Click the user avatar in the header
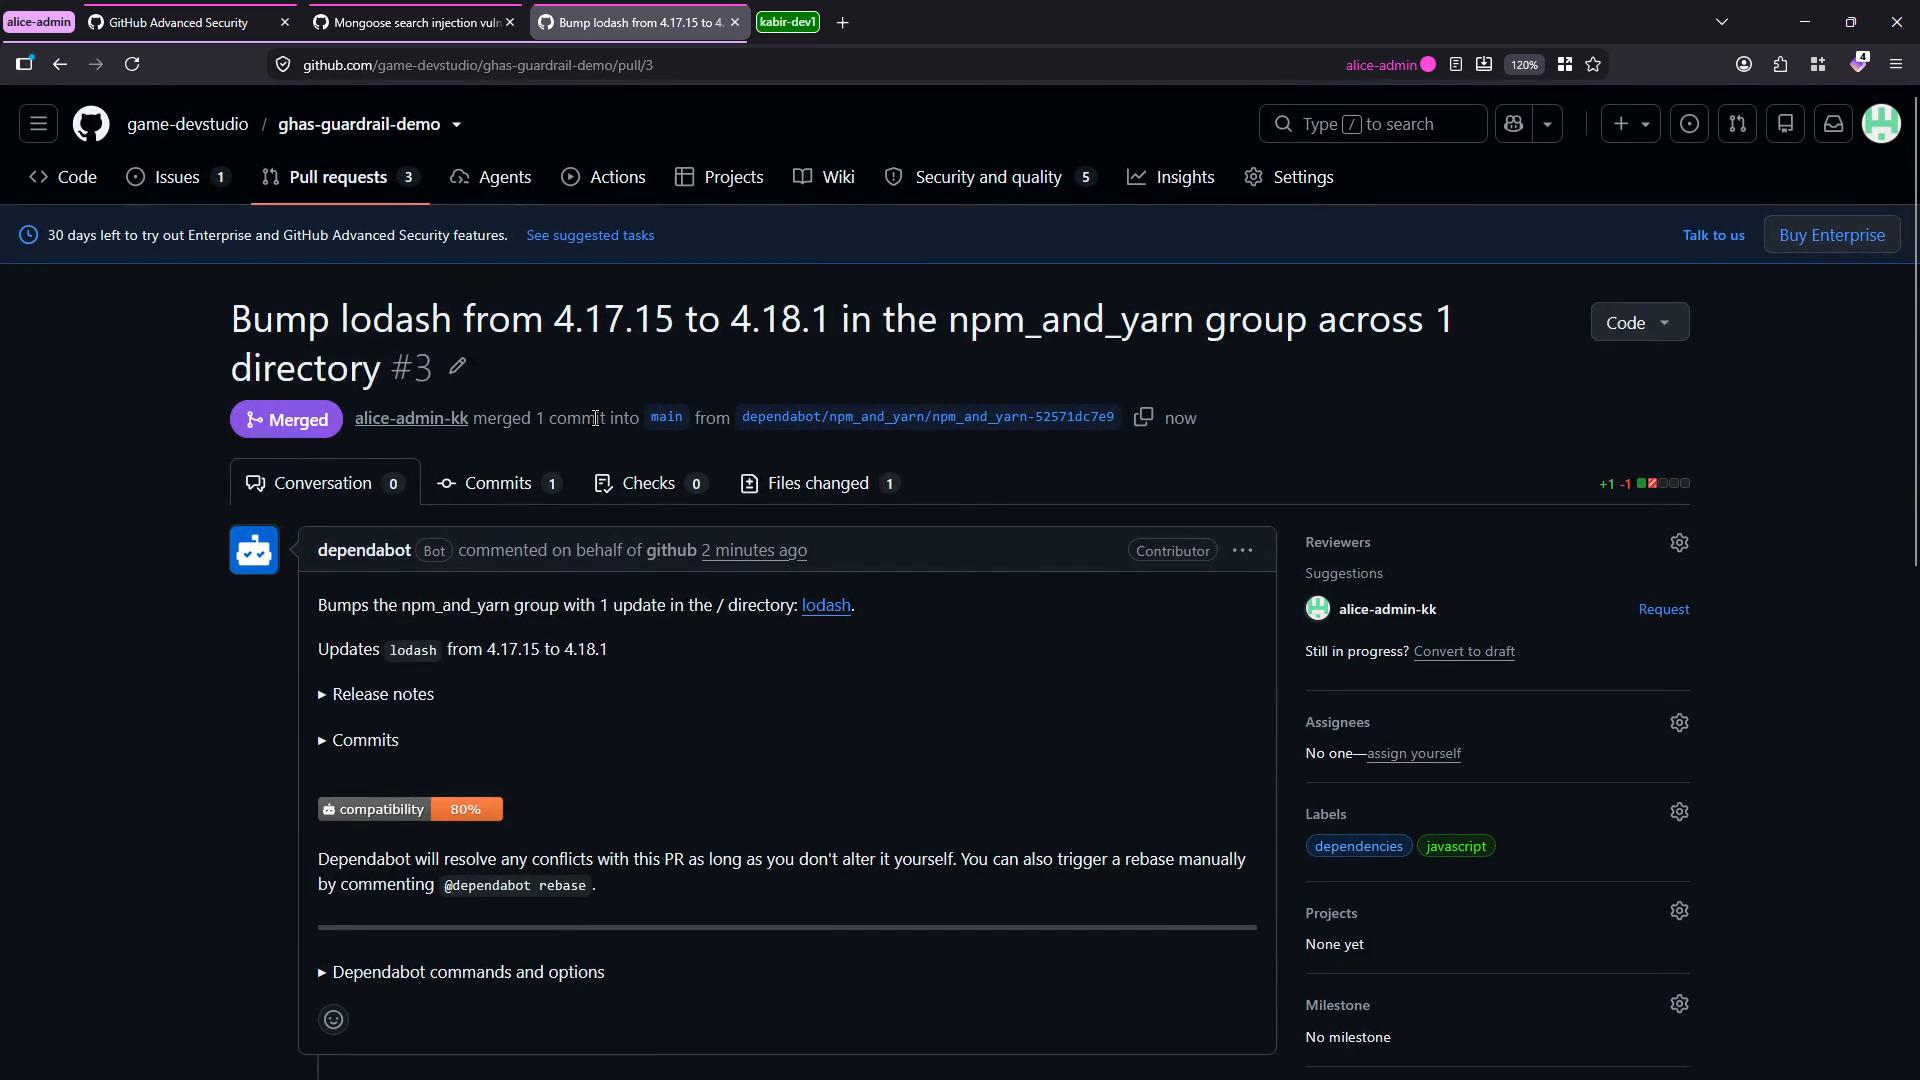Screen dimensions: 1920x1080 pyautogui.click(x=1881, y=124)
